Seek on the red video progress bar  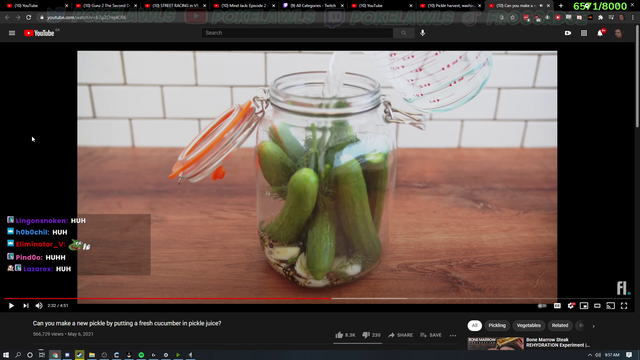pyautogui.click(x=167, y=298)
